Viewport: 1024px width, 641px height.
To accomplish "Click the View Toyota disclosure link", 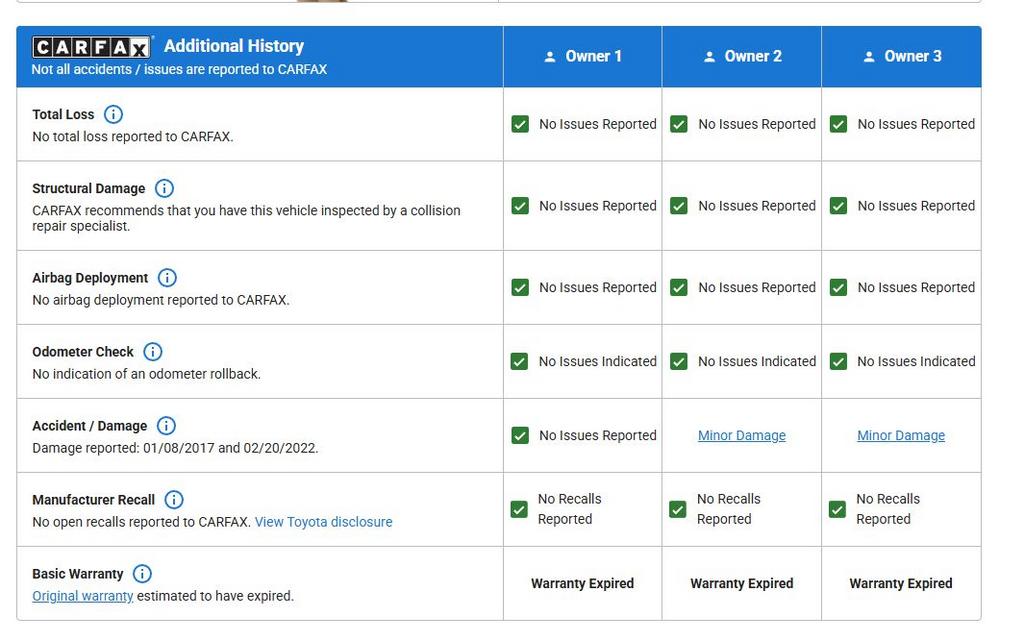I will (323, 522).
